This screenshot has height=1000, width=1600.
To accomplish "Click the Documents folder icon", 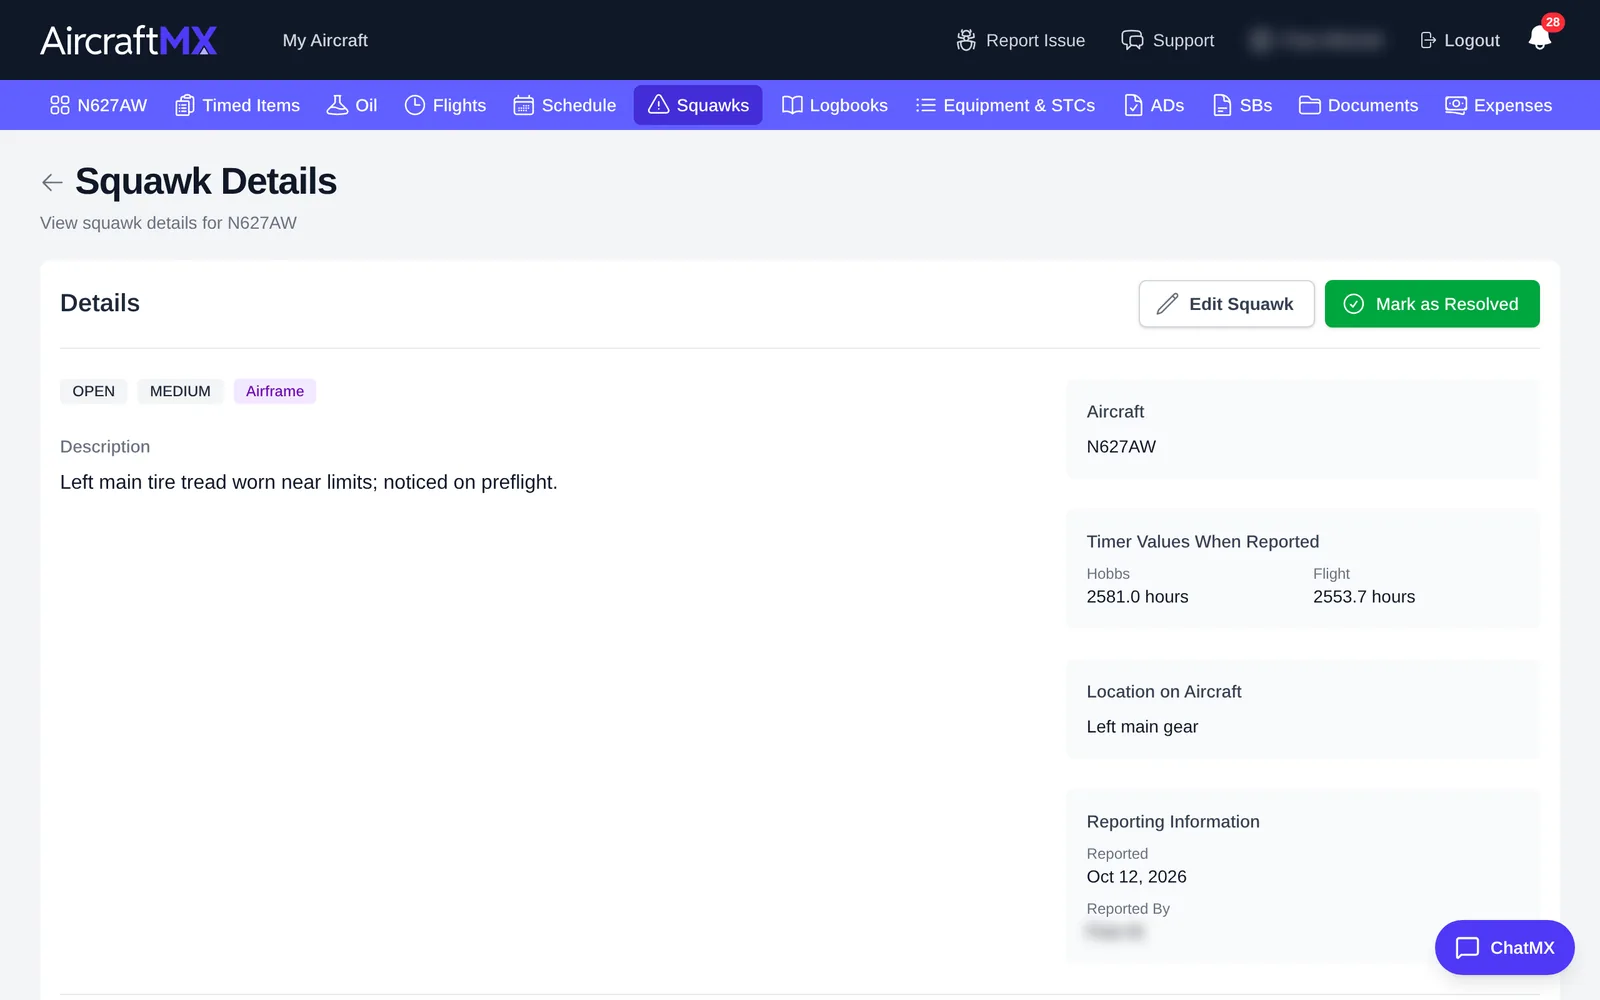I will [x=1310, y=105].
